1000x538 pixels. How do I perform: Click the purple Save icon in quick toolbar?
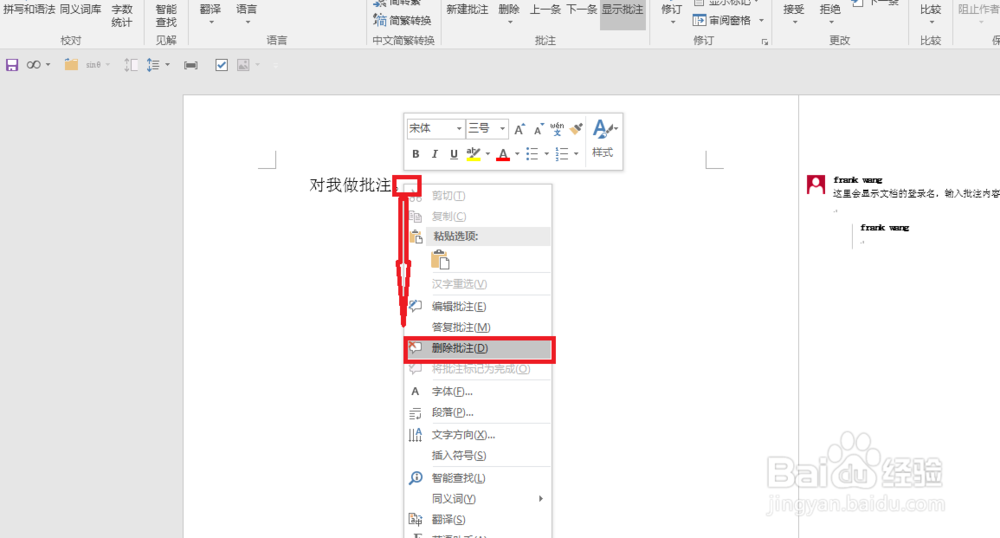(12, 65)
